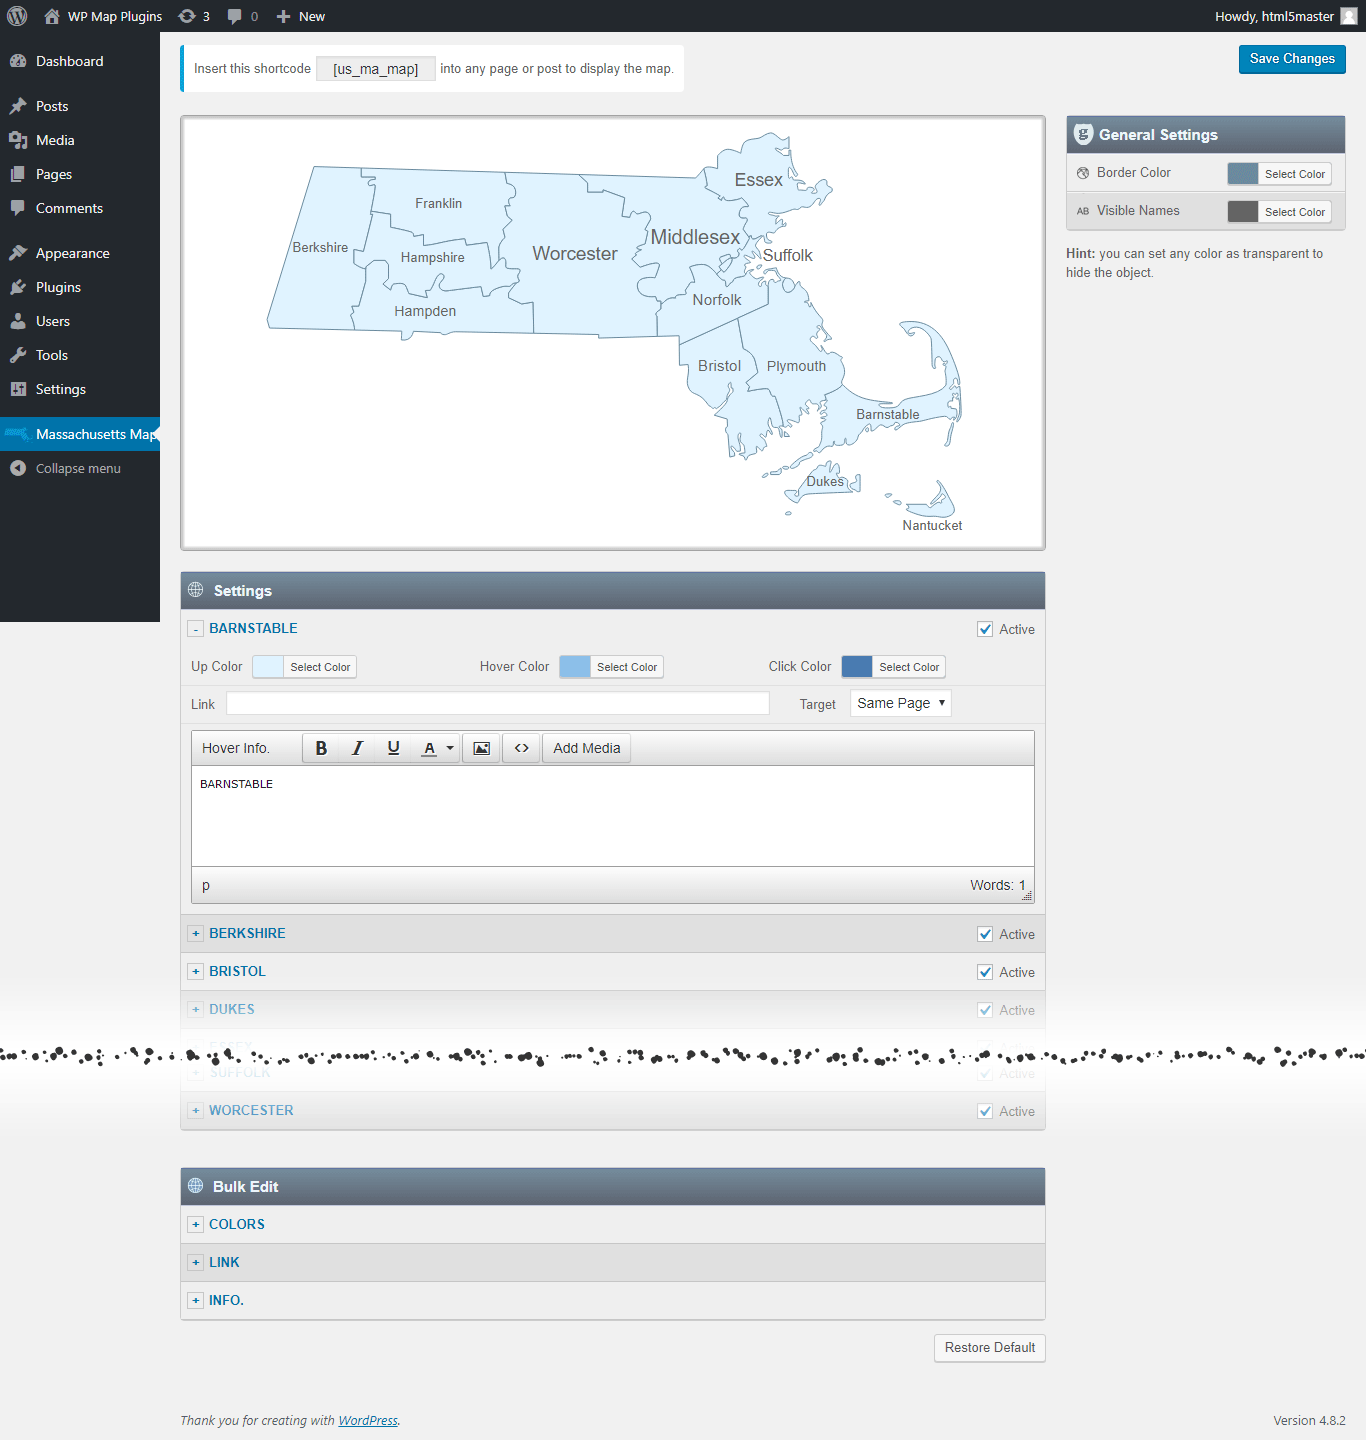Image resolution: width=1366 pixels, height=1441 pixels.
Task: Open the user avatar in top right
Action: [1349, 16]
